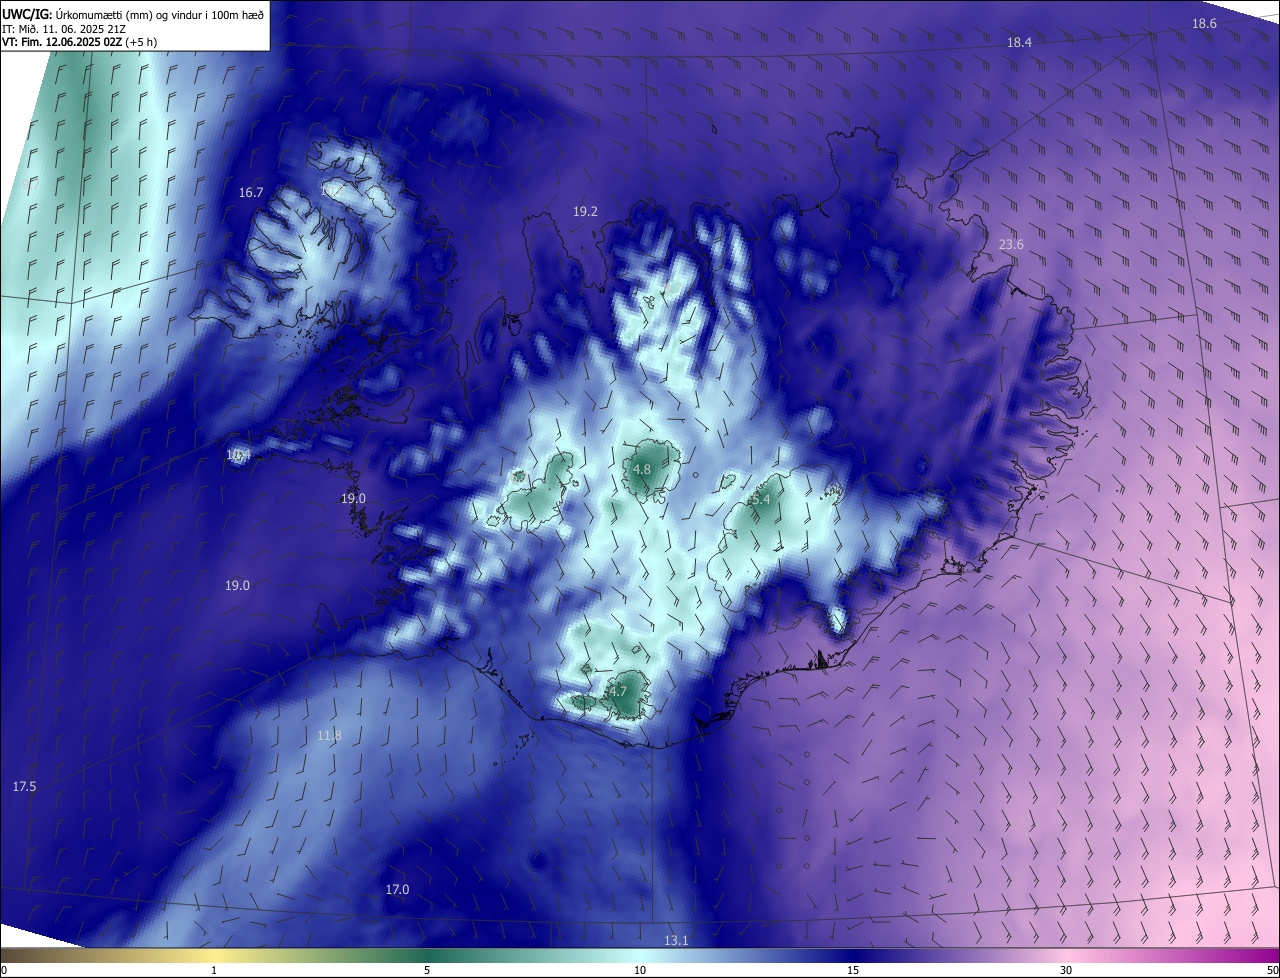Click the 10.4 value on the Snæfellsnes tip
Image resolution: width=1280 pixels, height=978 pixels.
pos(238,454)
